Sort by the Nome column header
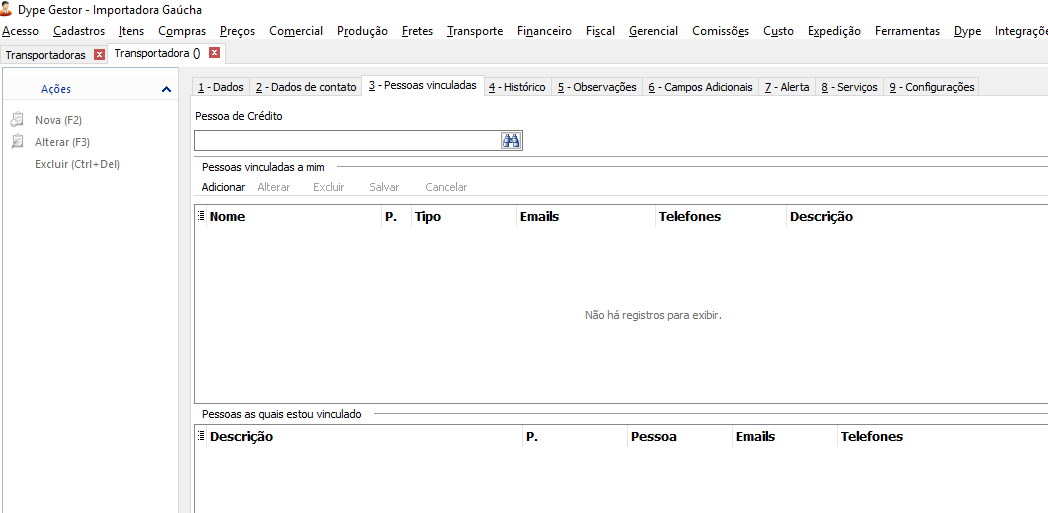Image resolution: width=1048 pixels, height=513 pixels. pos(294,216)
